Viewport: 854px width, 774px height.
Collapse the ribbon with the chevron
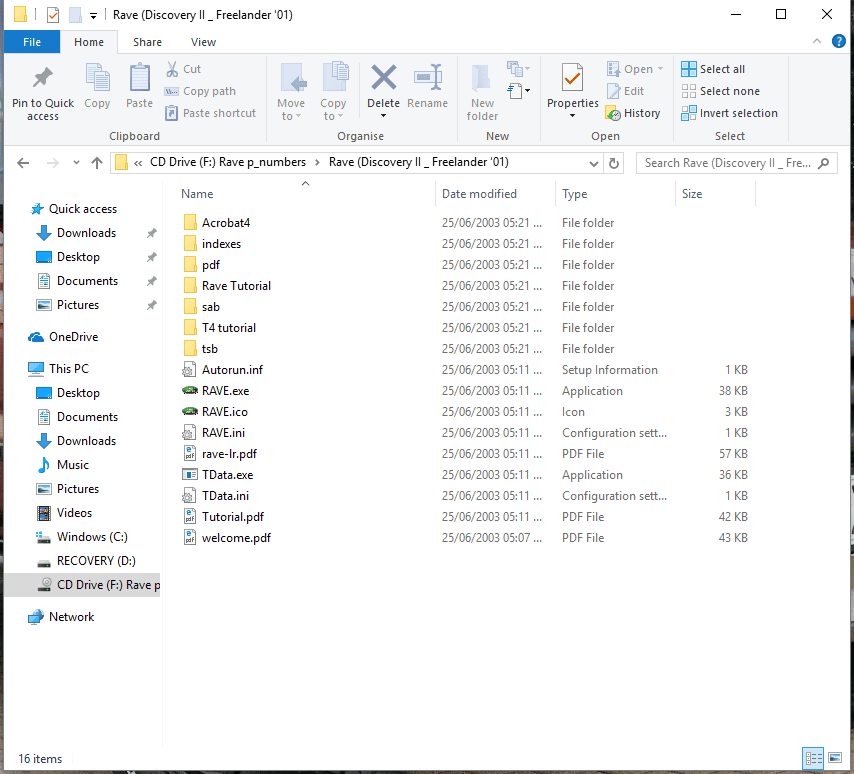[x=816, y=41]
